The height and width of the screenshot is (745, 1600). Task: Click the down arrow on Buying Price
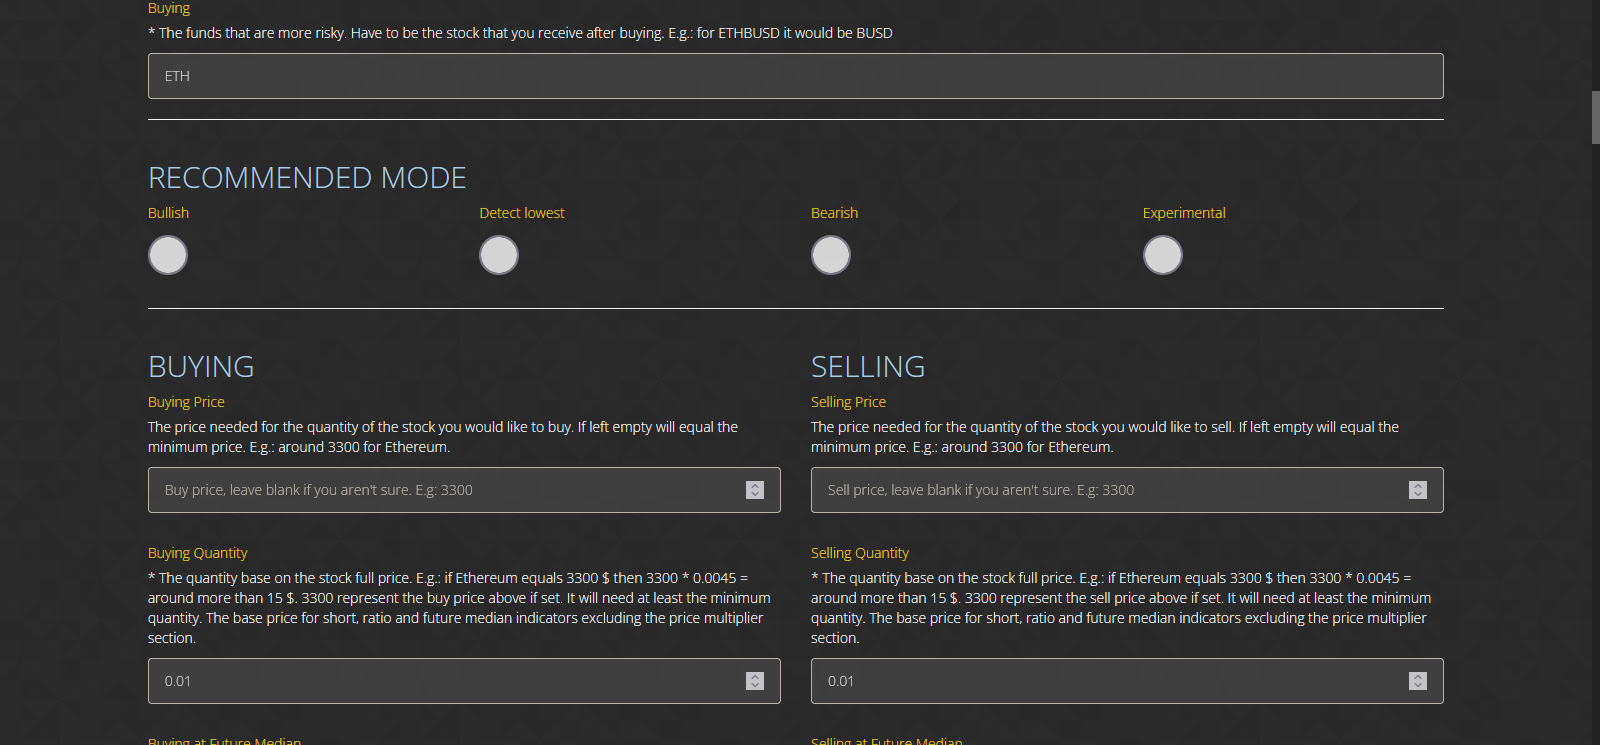pyautogui.click(x=755, y=494)
